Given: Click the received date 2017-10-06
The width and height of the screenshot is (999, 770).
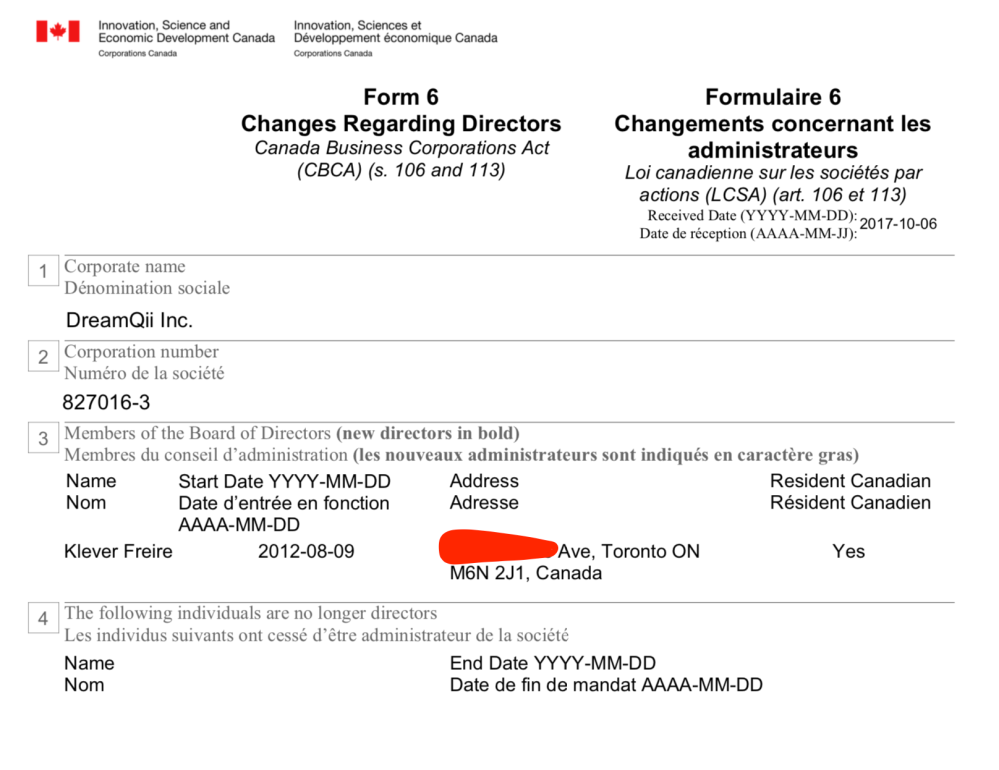Looking at the screenshot, I should 898,224.
